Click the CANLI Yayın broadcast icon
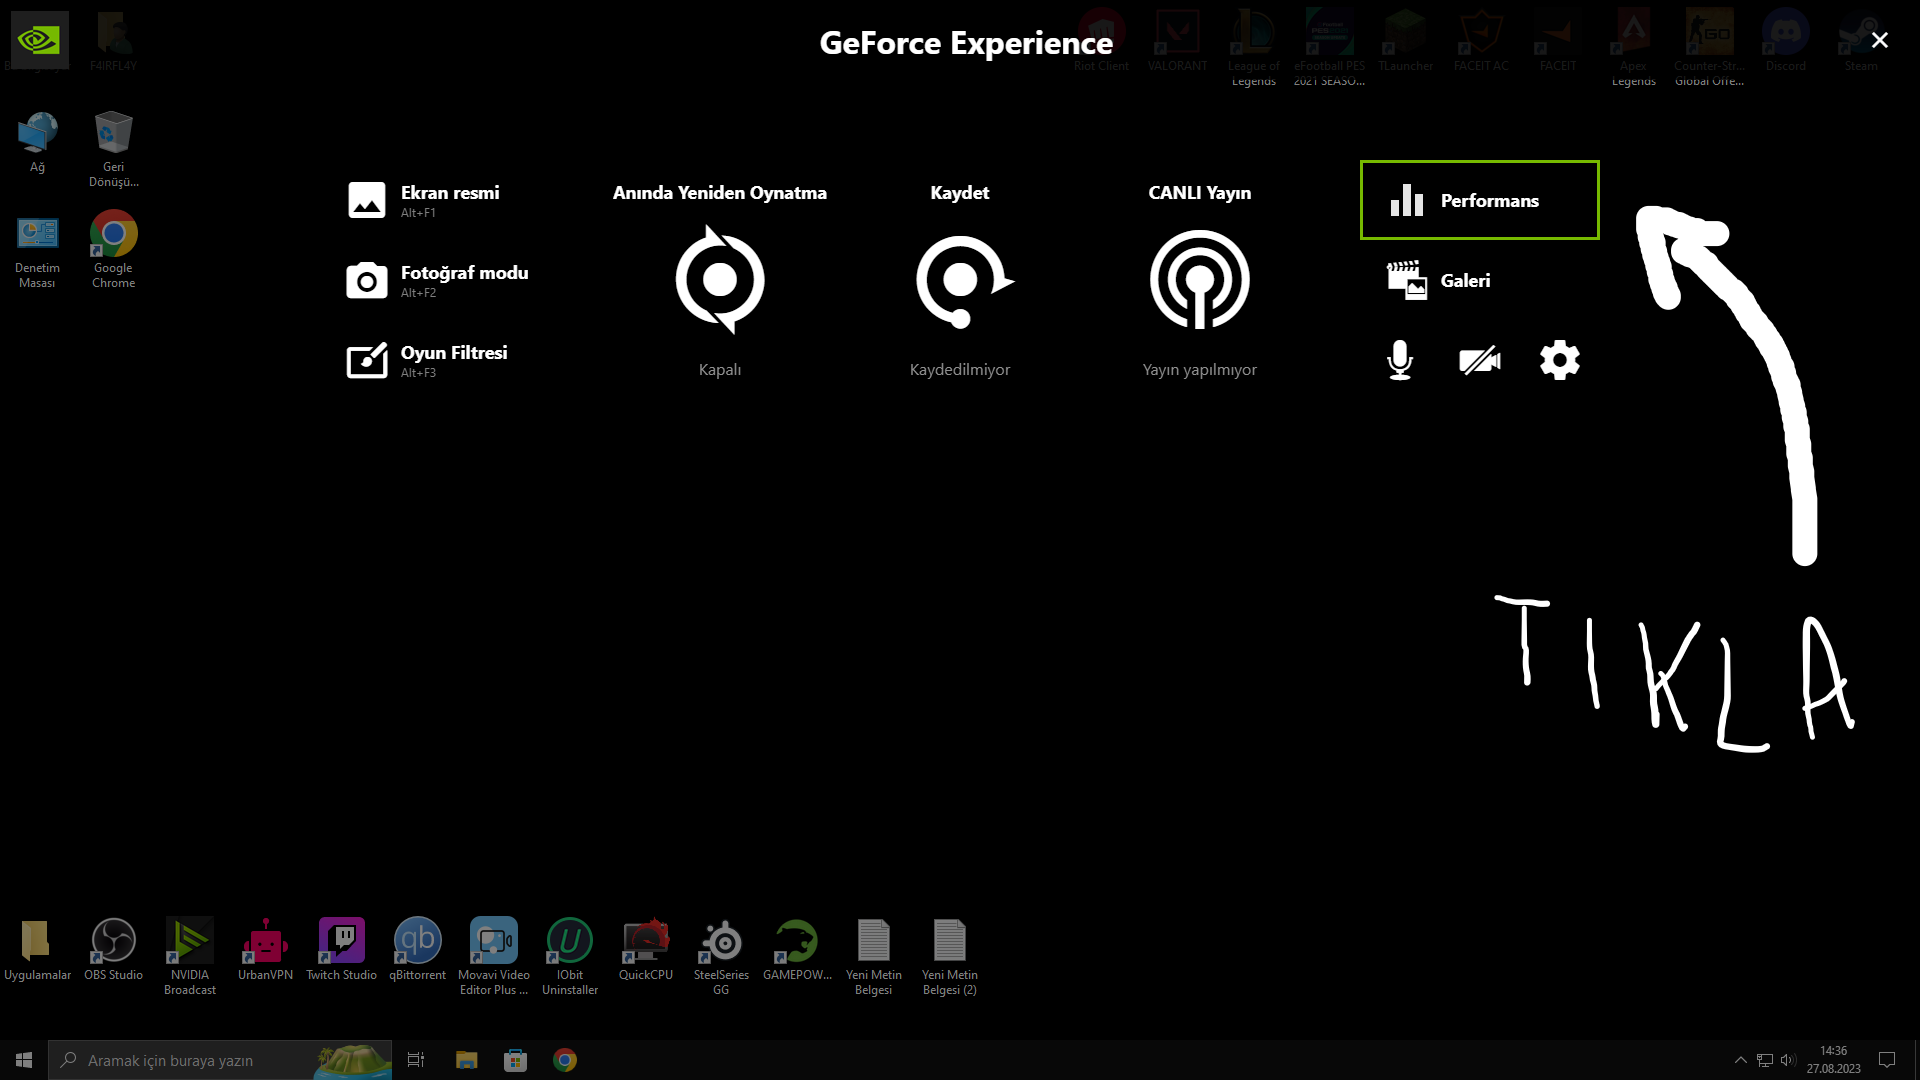Image resolution: width=1920 pixels, height=1080 pixels. click(x=1199, y=280)
